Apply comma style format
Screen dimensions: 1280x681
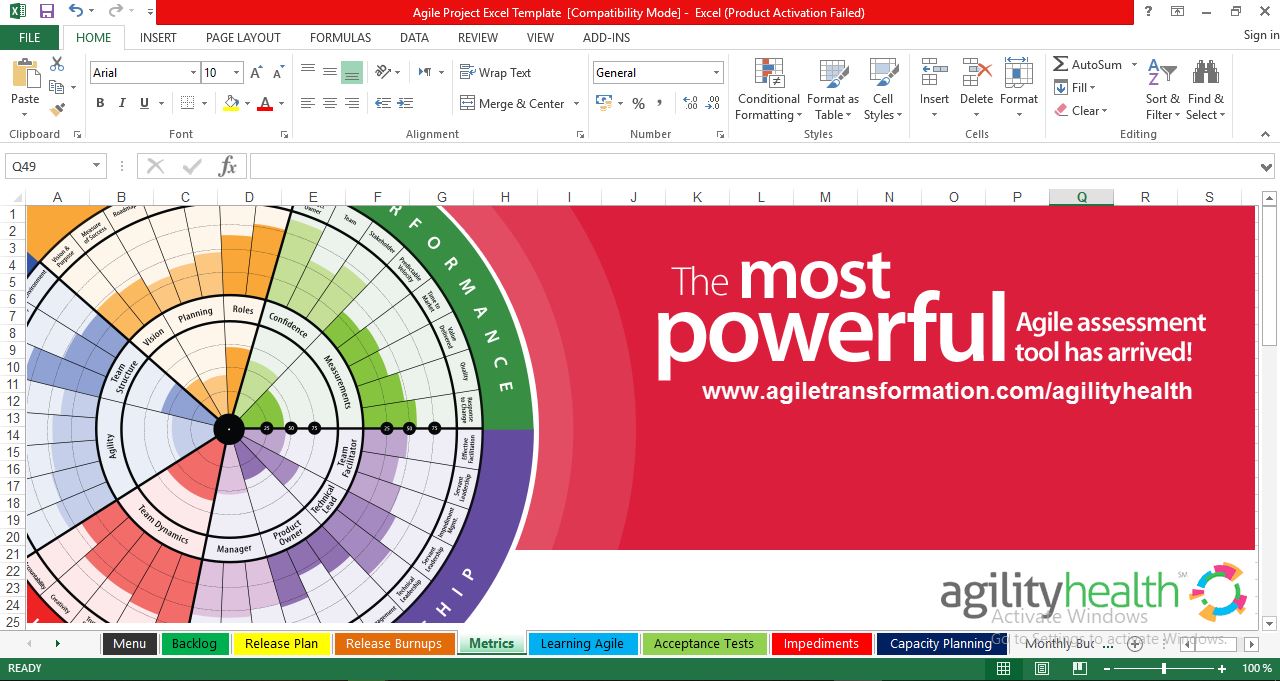662,103
